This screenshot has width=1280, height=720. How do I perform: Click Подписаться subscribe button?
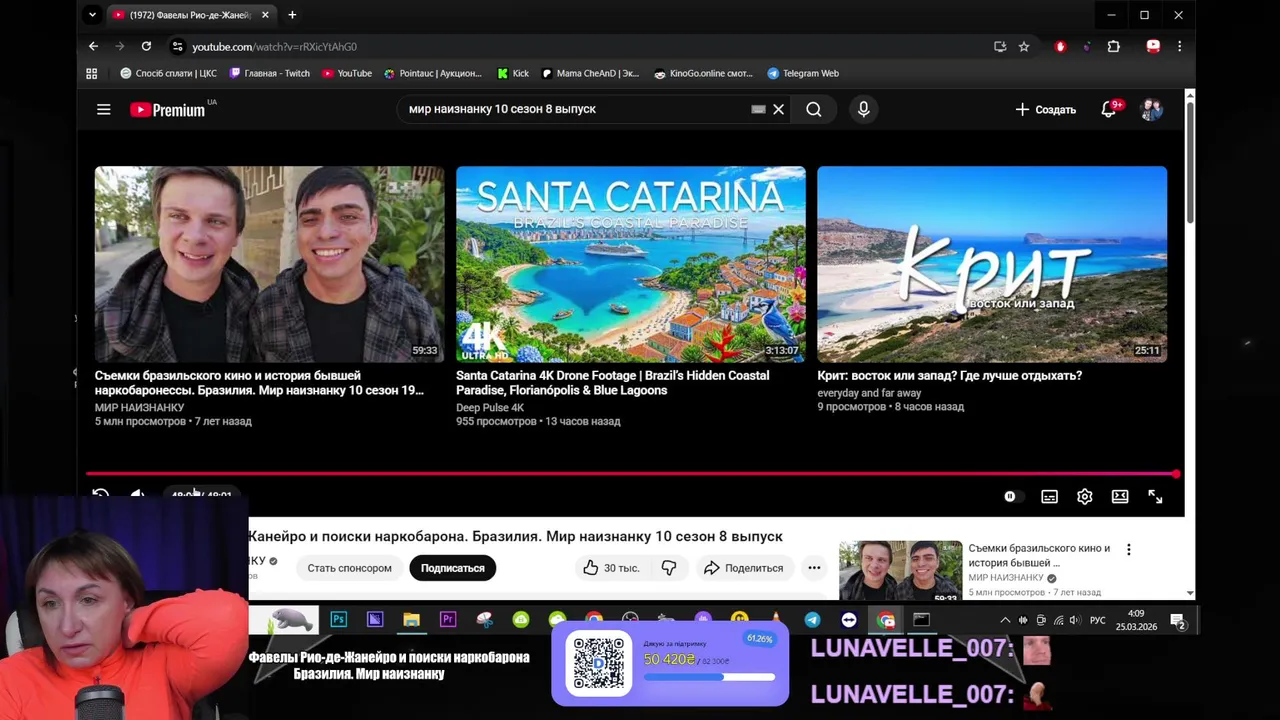coord(452,568)
